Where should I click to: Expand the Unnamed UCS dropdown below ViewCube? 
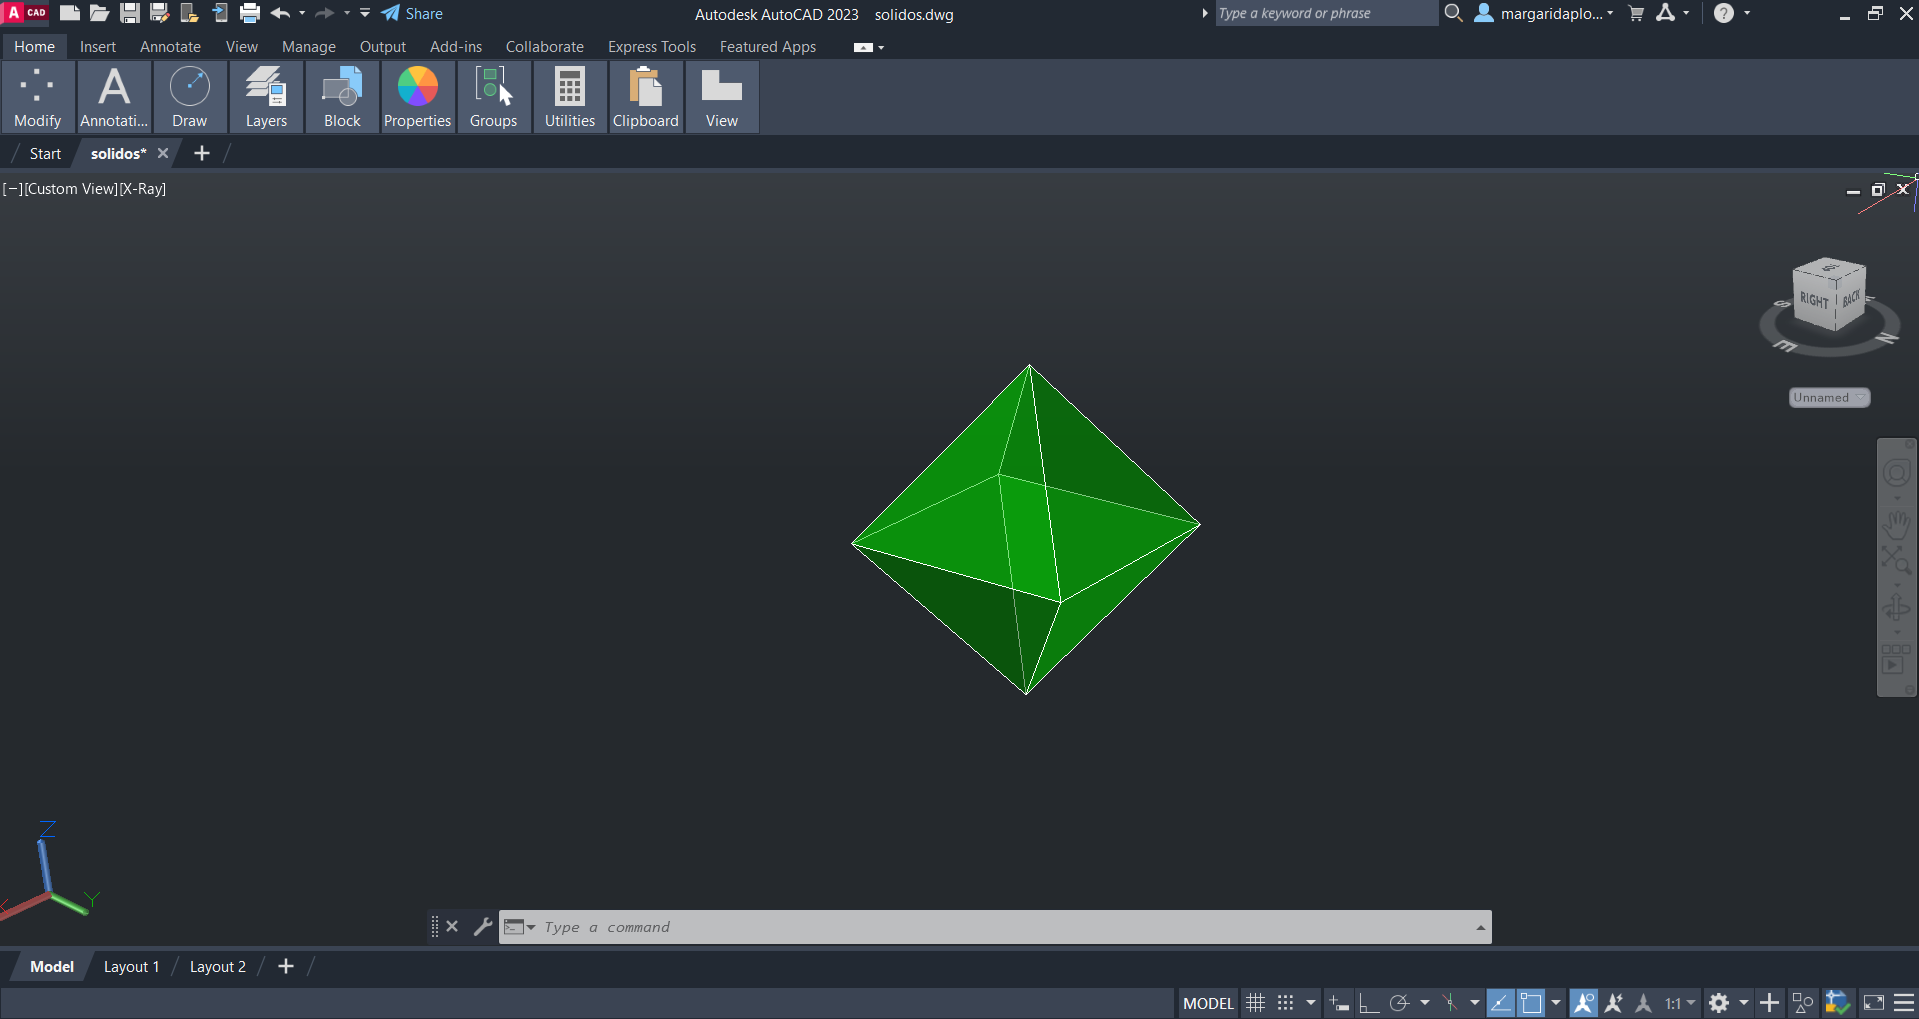pyautogui.click(x=1829, y=398)
